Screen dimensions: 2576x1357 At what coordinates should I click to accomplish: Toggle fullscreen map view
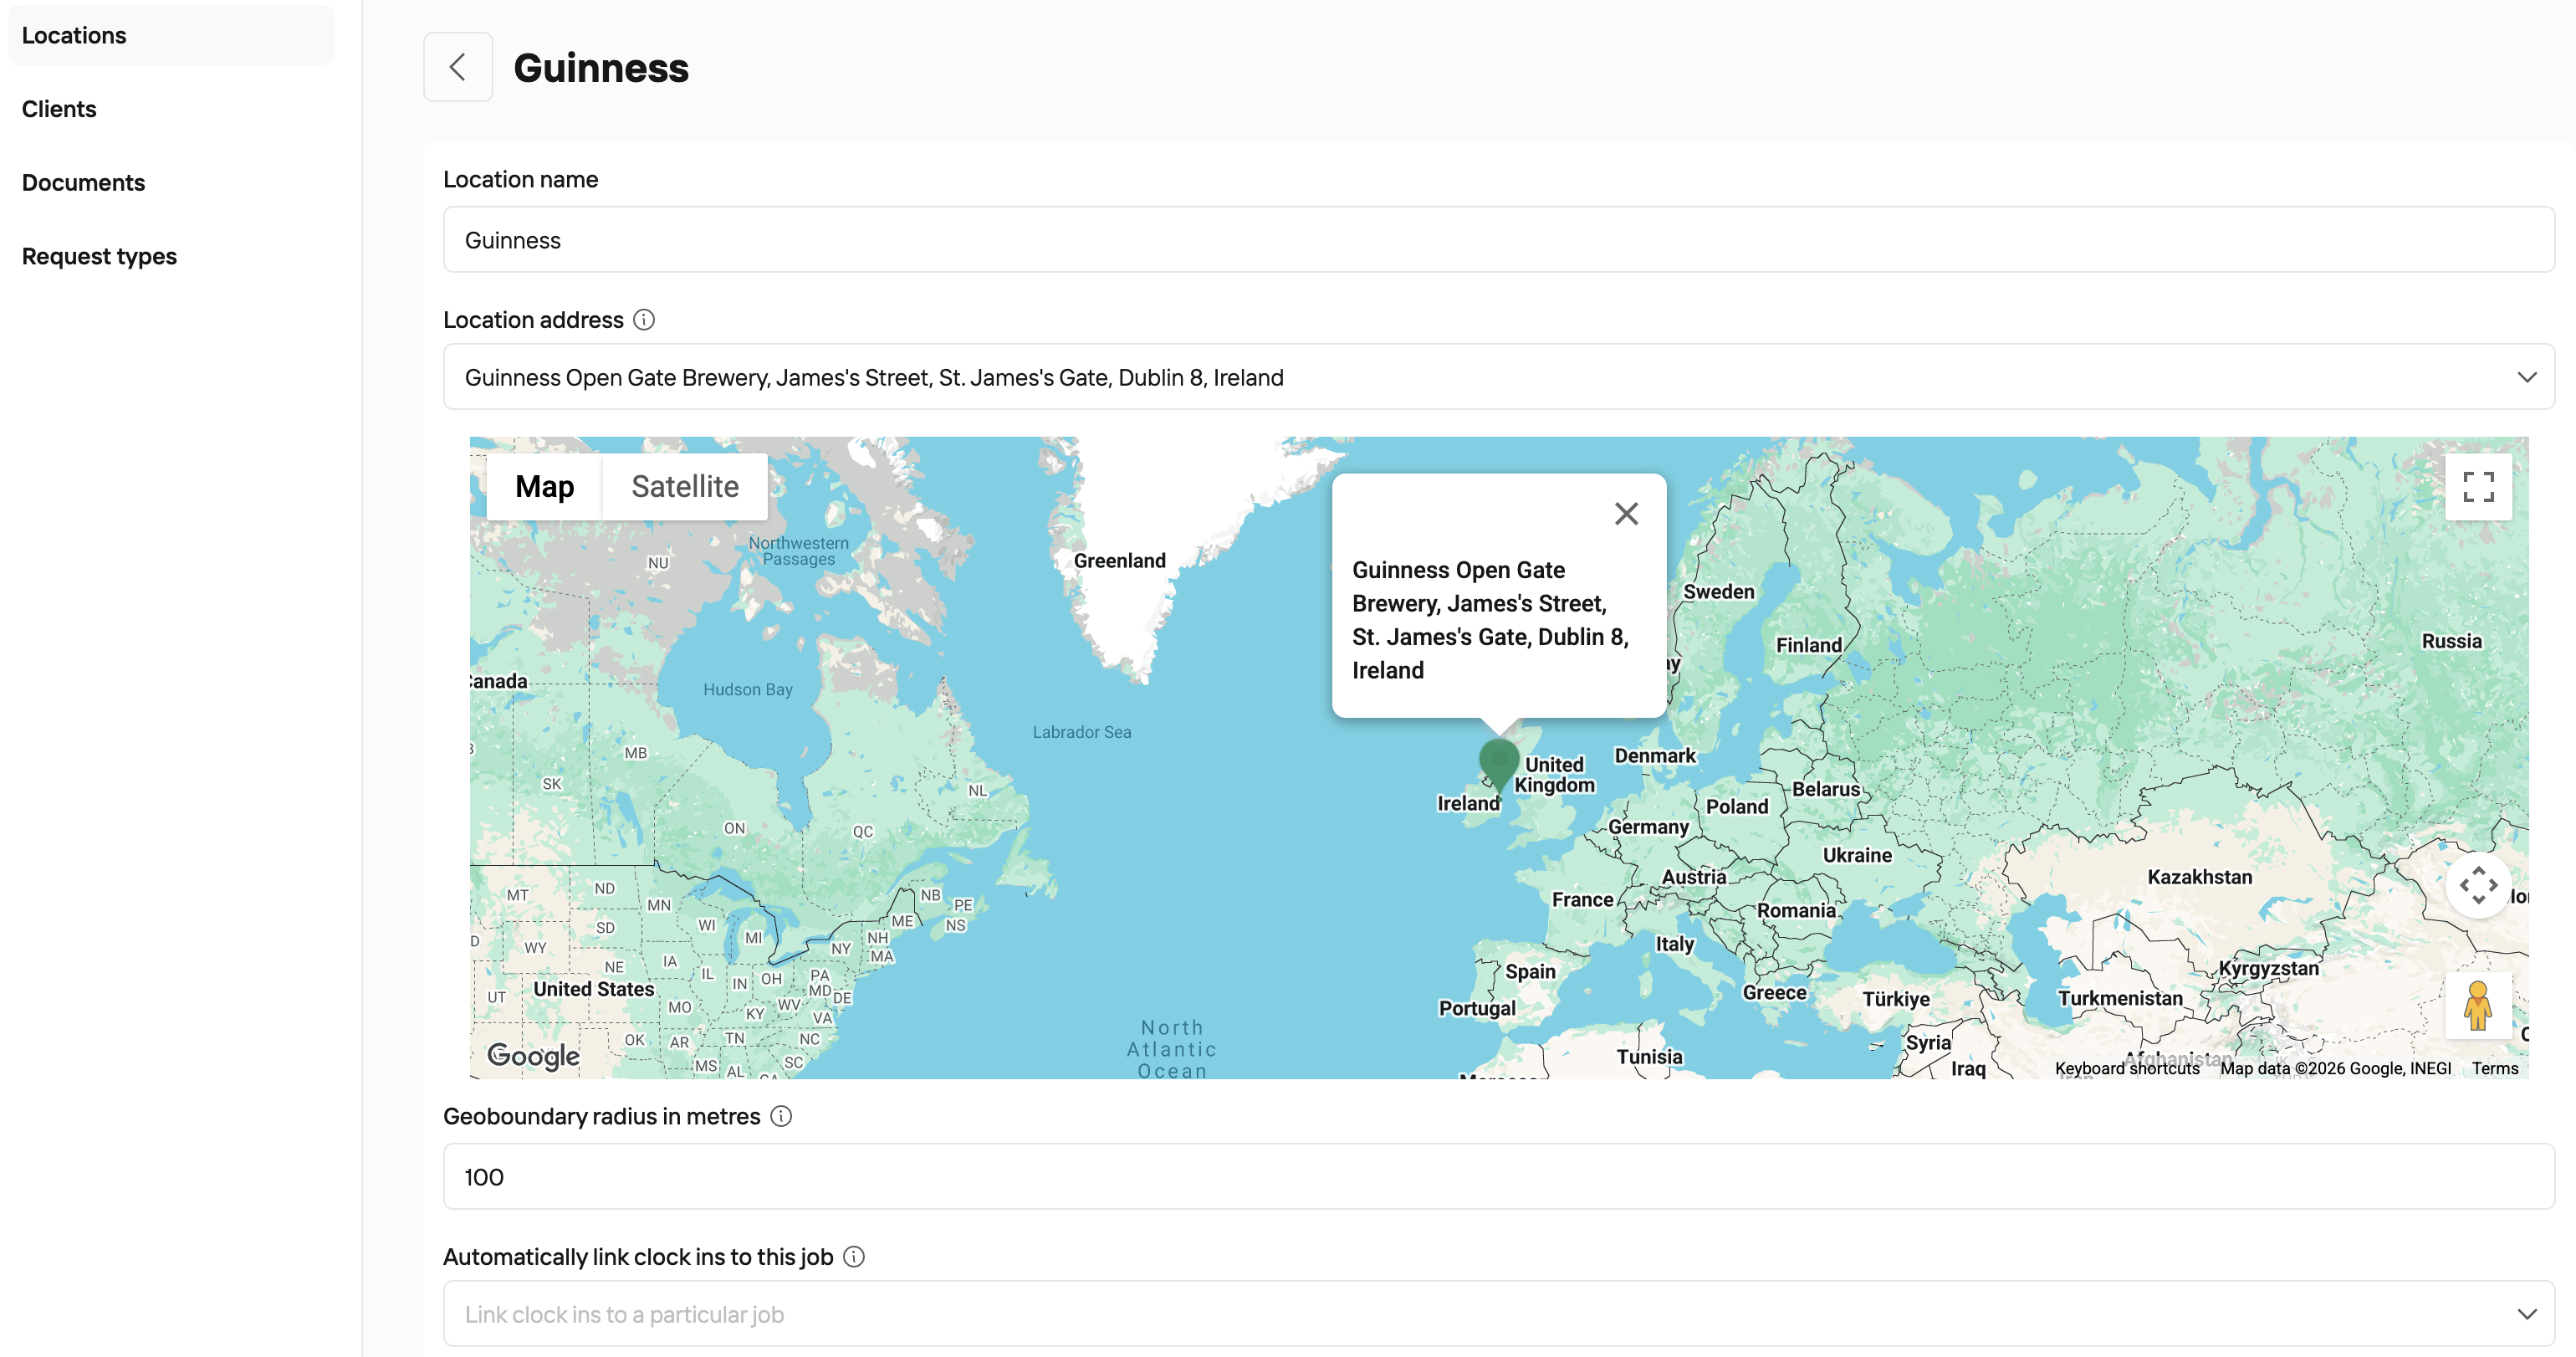click(2478, 487)
